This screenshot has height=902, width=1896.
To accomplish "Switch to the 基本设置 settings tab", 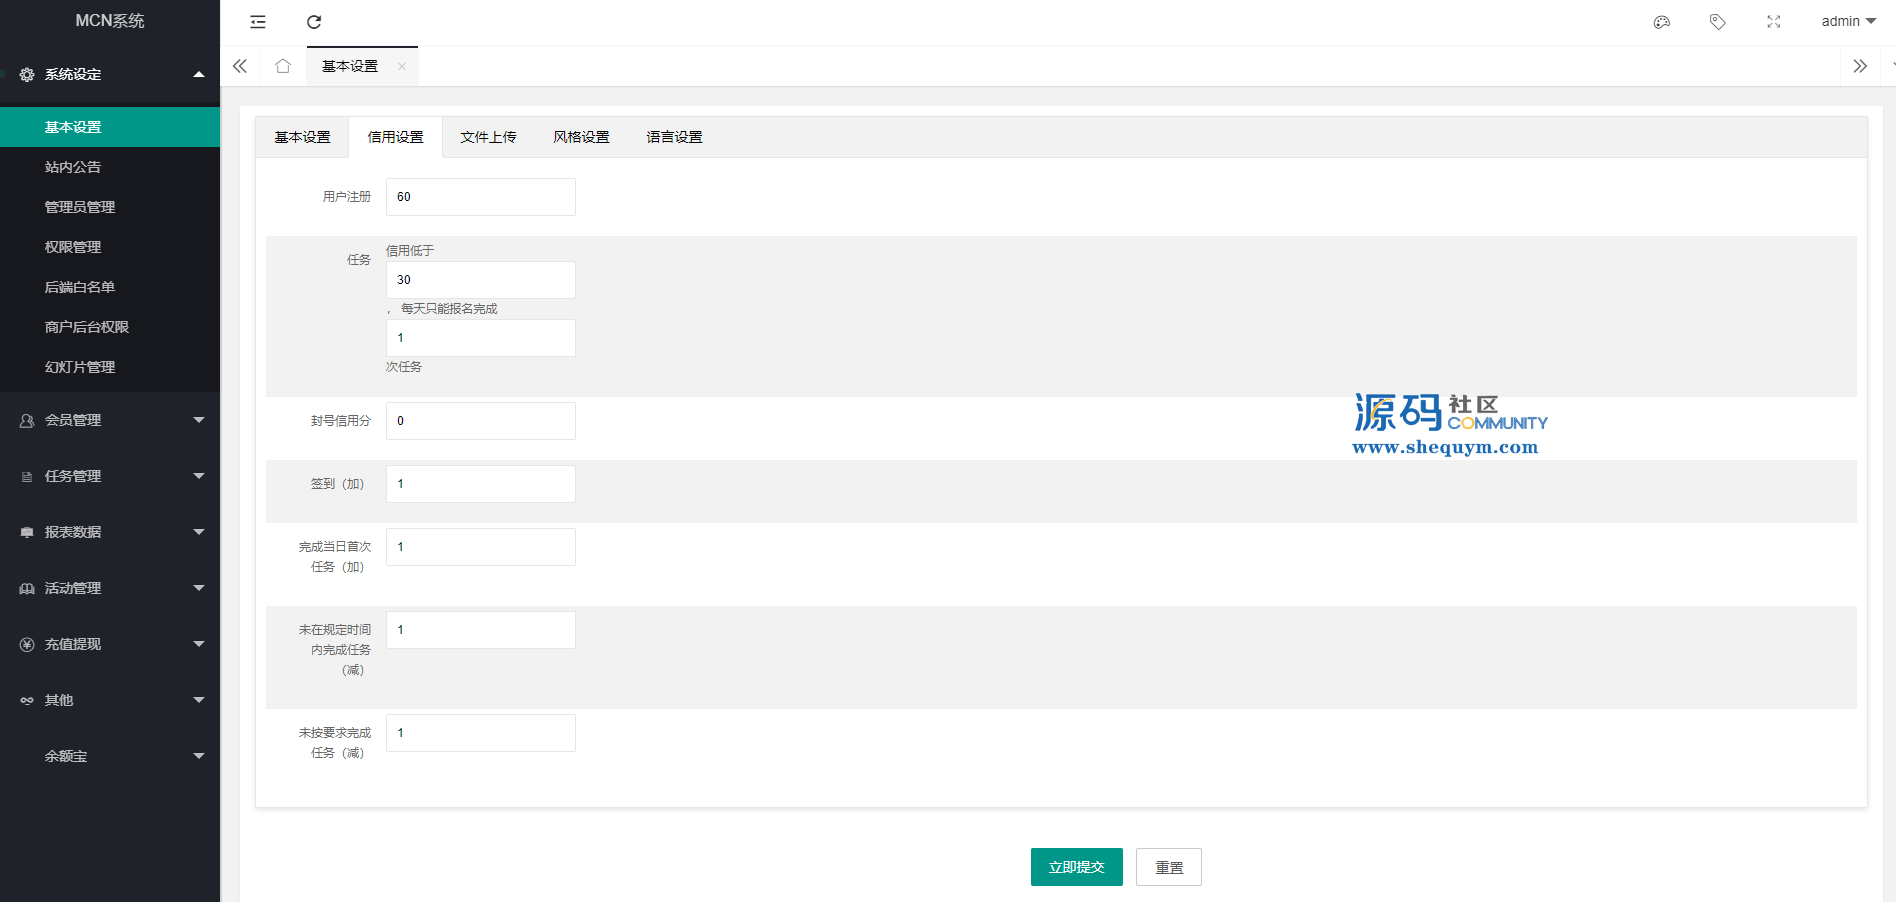I will tap(302, 137).
